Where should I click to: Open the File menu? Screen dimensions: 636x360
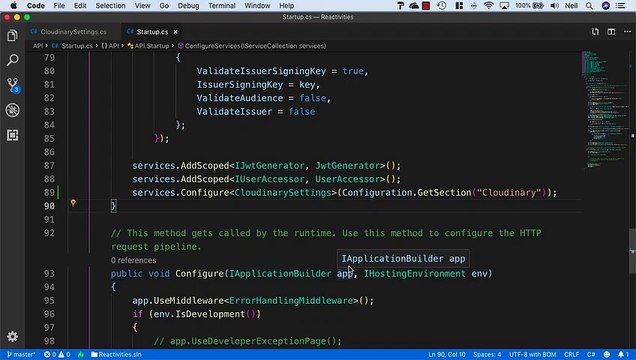[59, 6]
